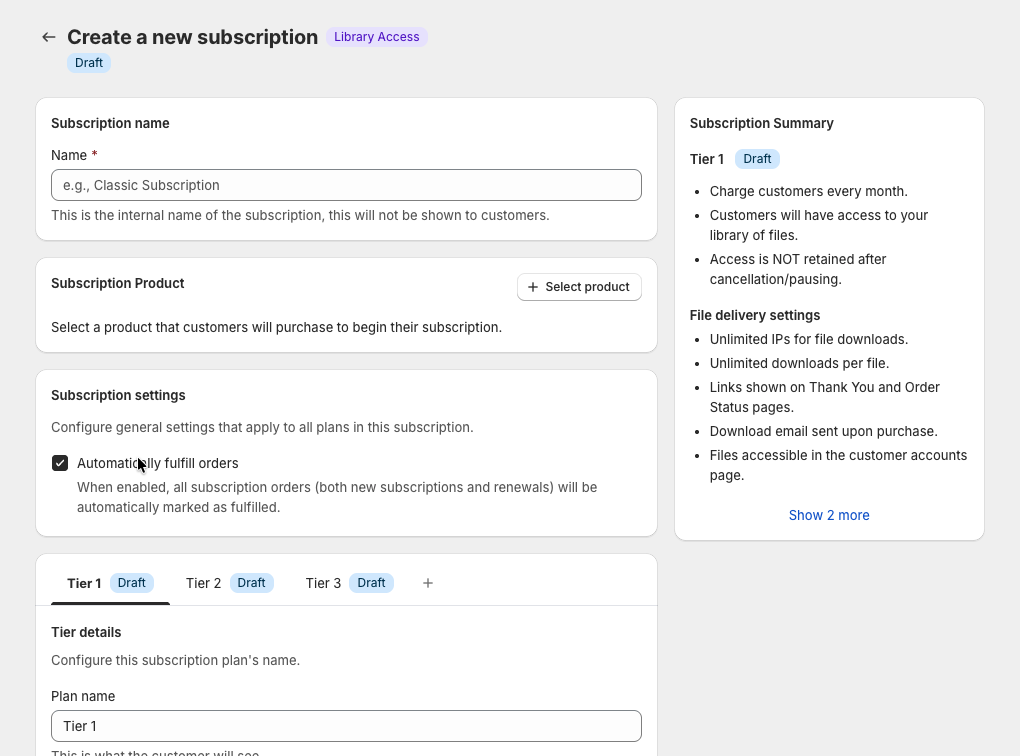Click the plus icon to add tier
1020x756 pixels.
tap(428, 583)
